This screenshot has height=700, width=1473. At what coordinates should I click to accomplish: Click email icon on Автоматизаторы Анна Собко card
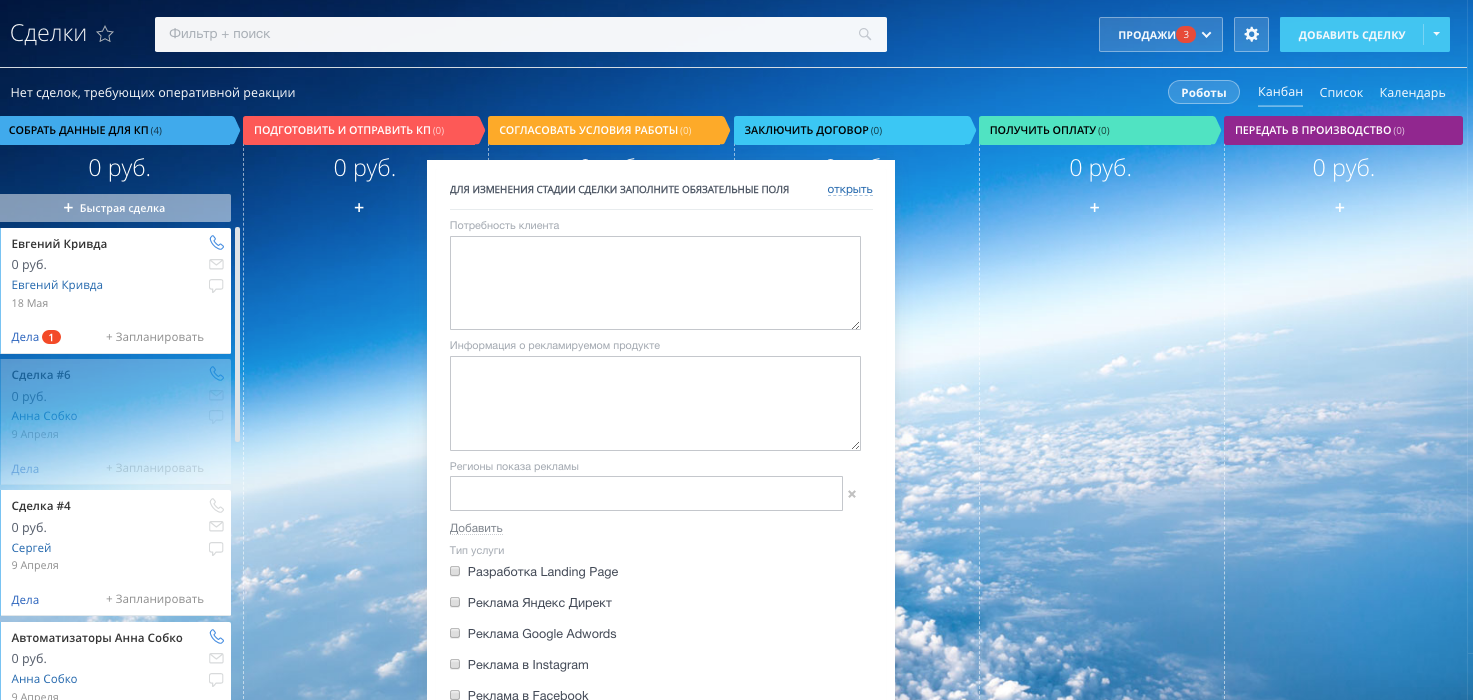click(216, 658)
